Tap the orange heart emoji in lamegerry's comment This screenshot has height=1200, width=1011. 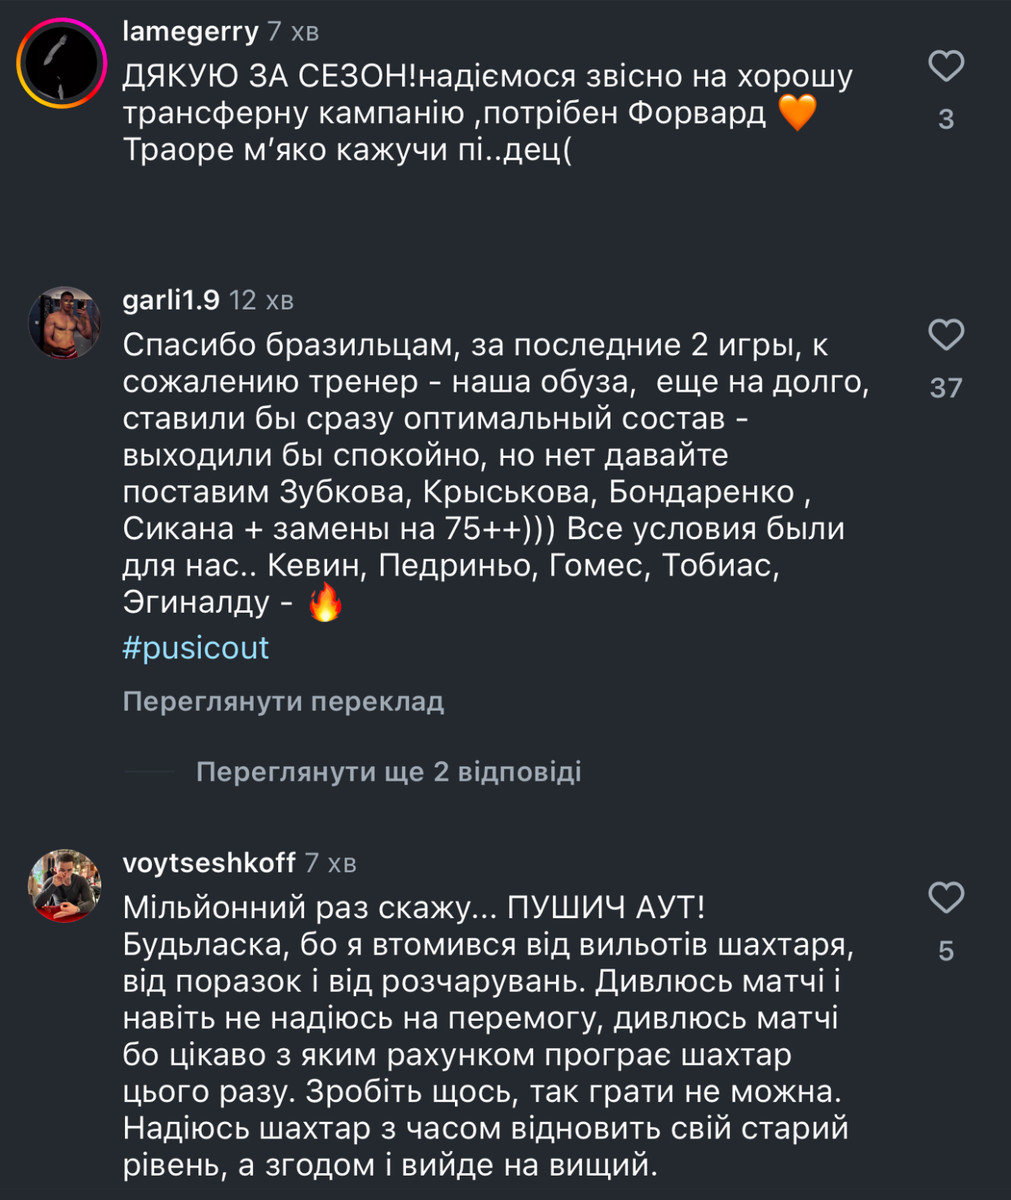797,113
